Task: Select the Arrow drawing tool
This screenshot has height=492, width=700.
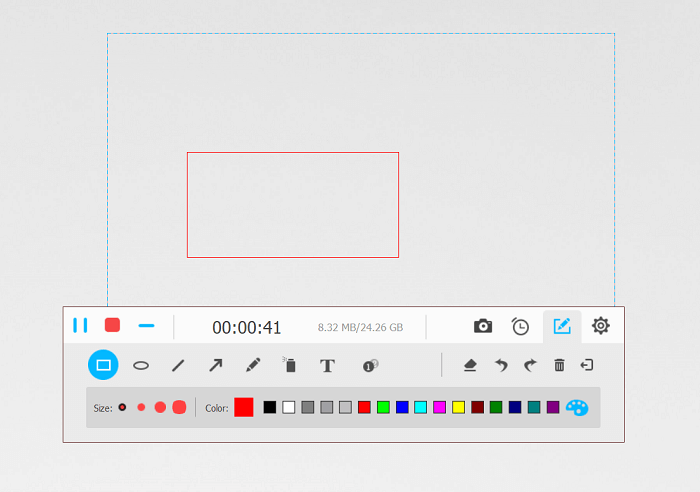Action: point(216,365)
